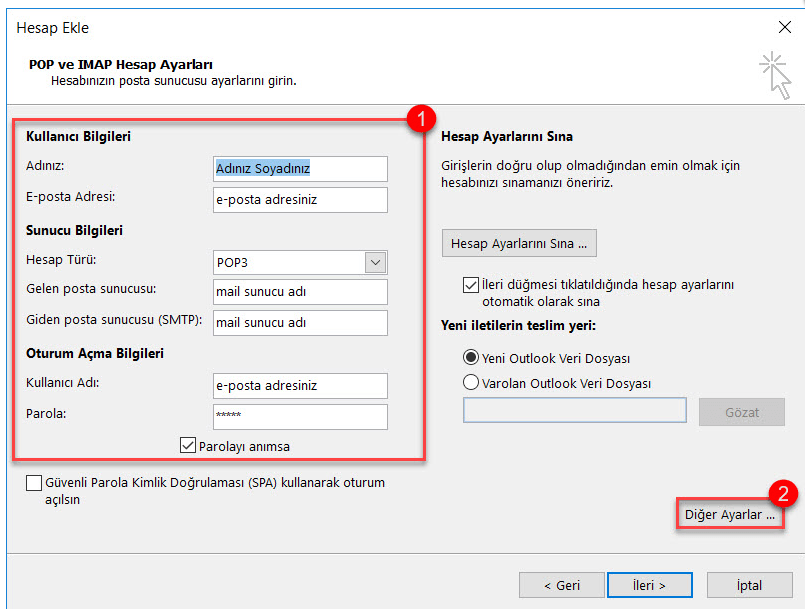This screenshot has height=609, width=805.
Task: Open the Hesap Türü POP3 dropdown
Action: point(300,262)
